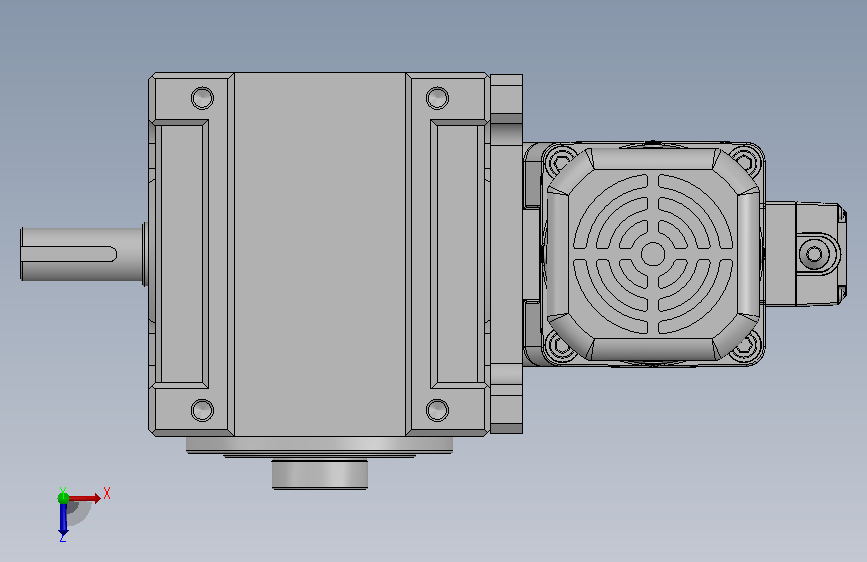The image size is (867, 562).
Task: Select the flat central face of the gearbox housing
Action: pyautogui.click(x=320, y=254)
